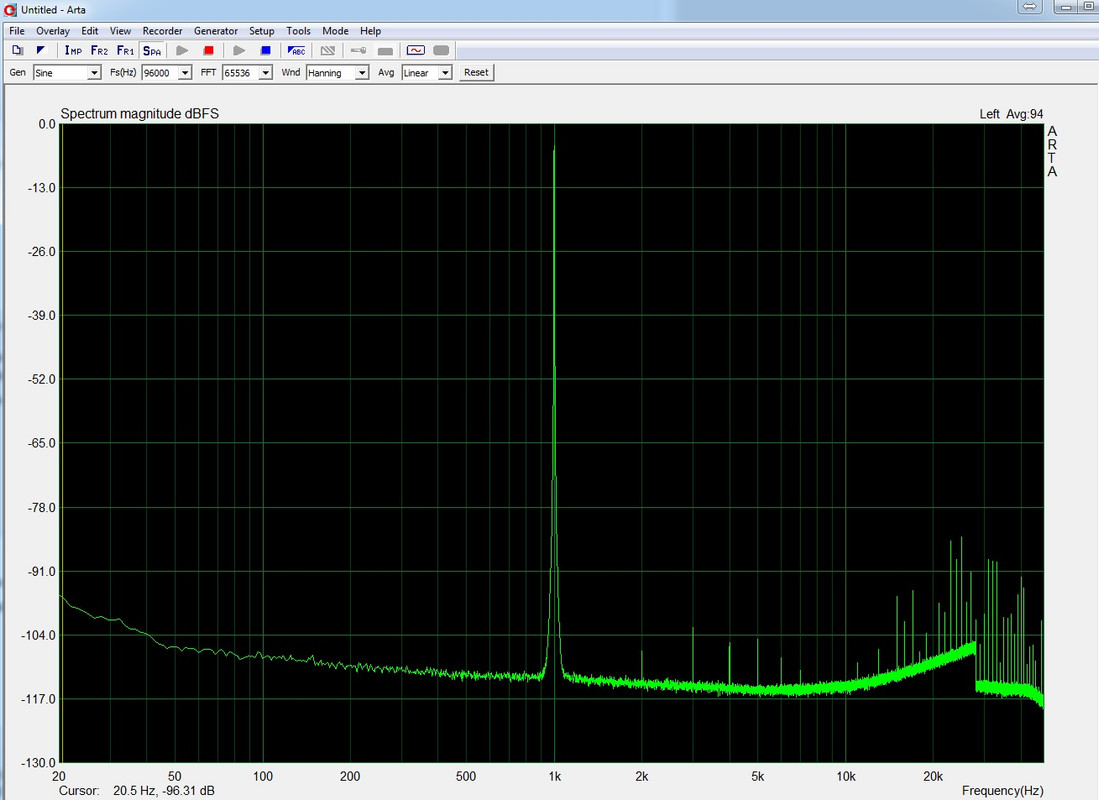Open the Help menu
The image size is (1099, 800).
pyautogui.click(x=370, y=31)
